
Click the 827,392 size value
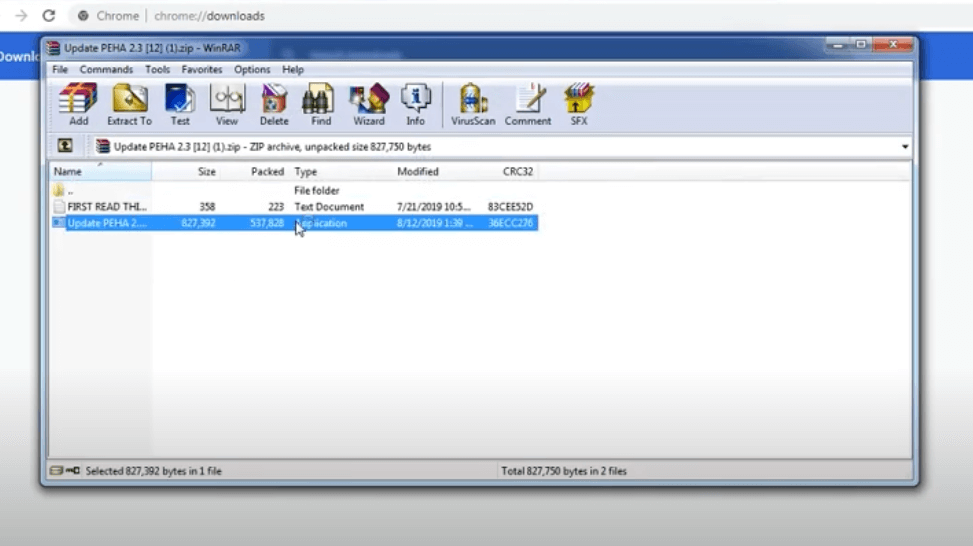tap(199, 223)
